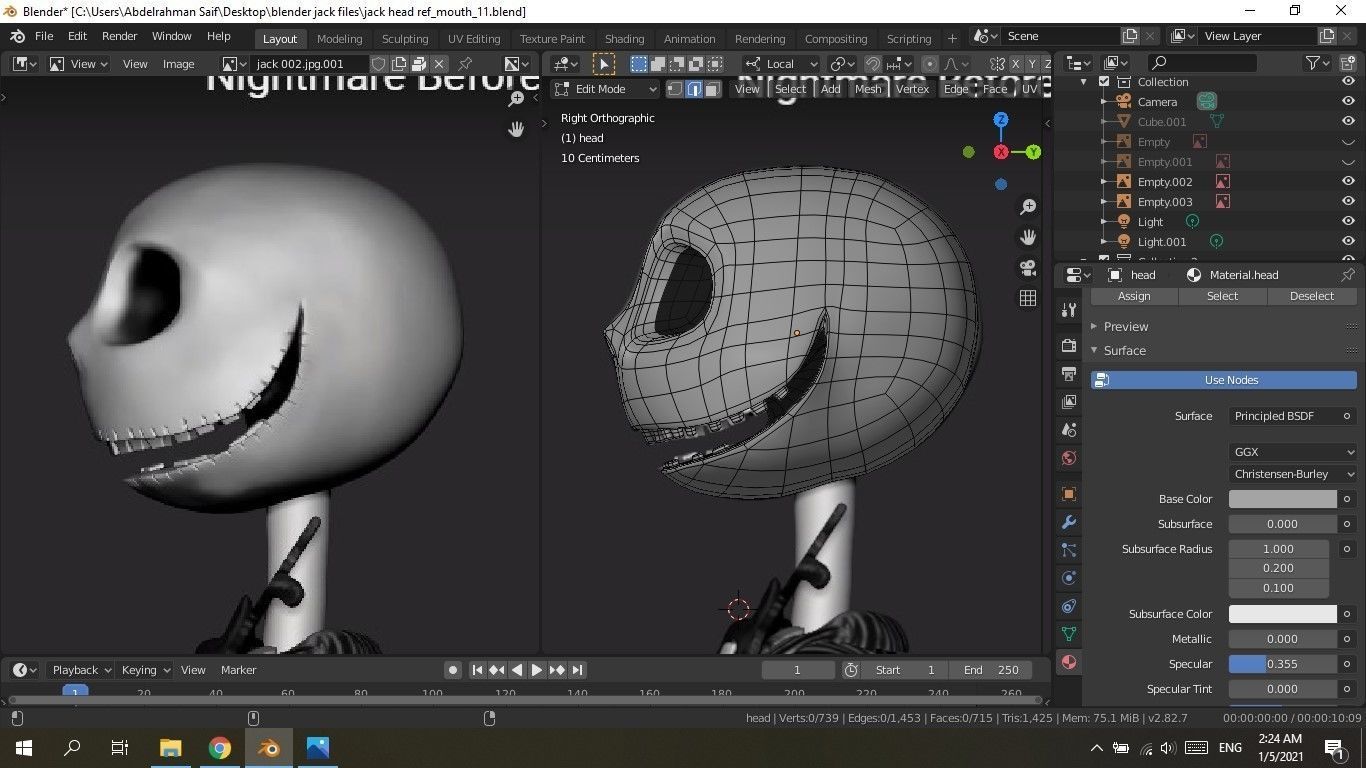Switch to the UV Editing workspace
Image resolution: width=1366 pixels, height=768 pixels.
[x=474, y=39]
